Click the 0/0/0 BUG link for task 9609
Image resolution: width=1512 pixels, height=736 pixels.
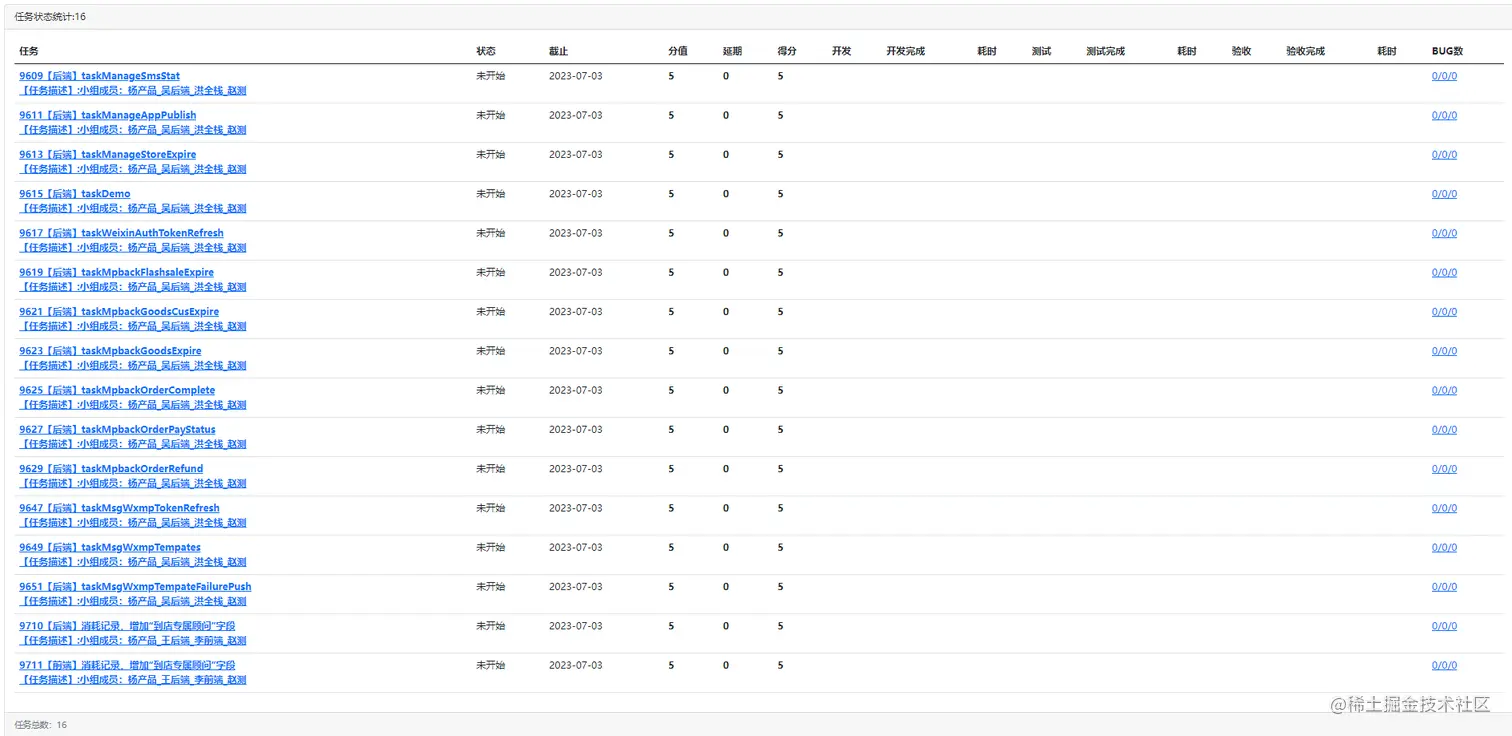[1444, 76]
